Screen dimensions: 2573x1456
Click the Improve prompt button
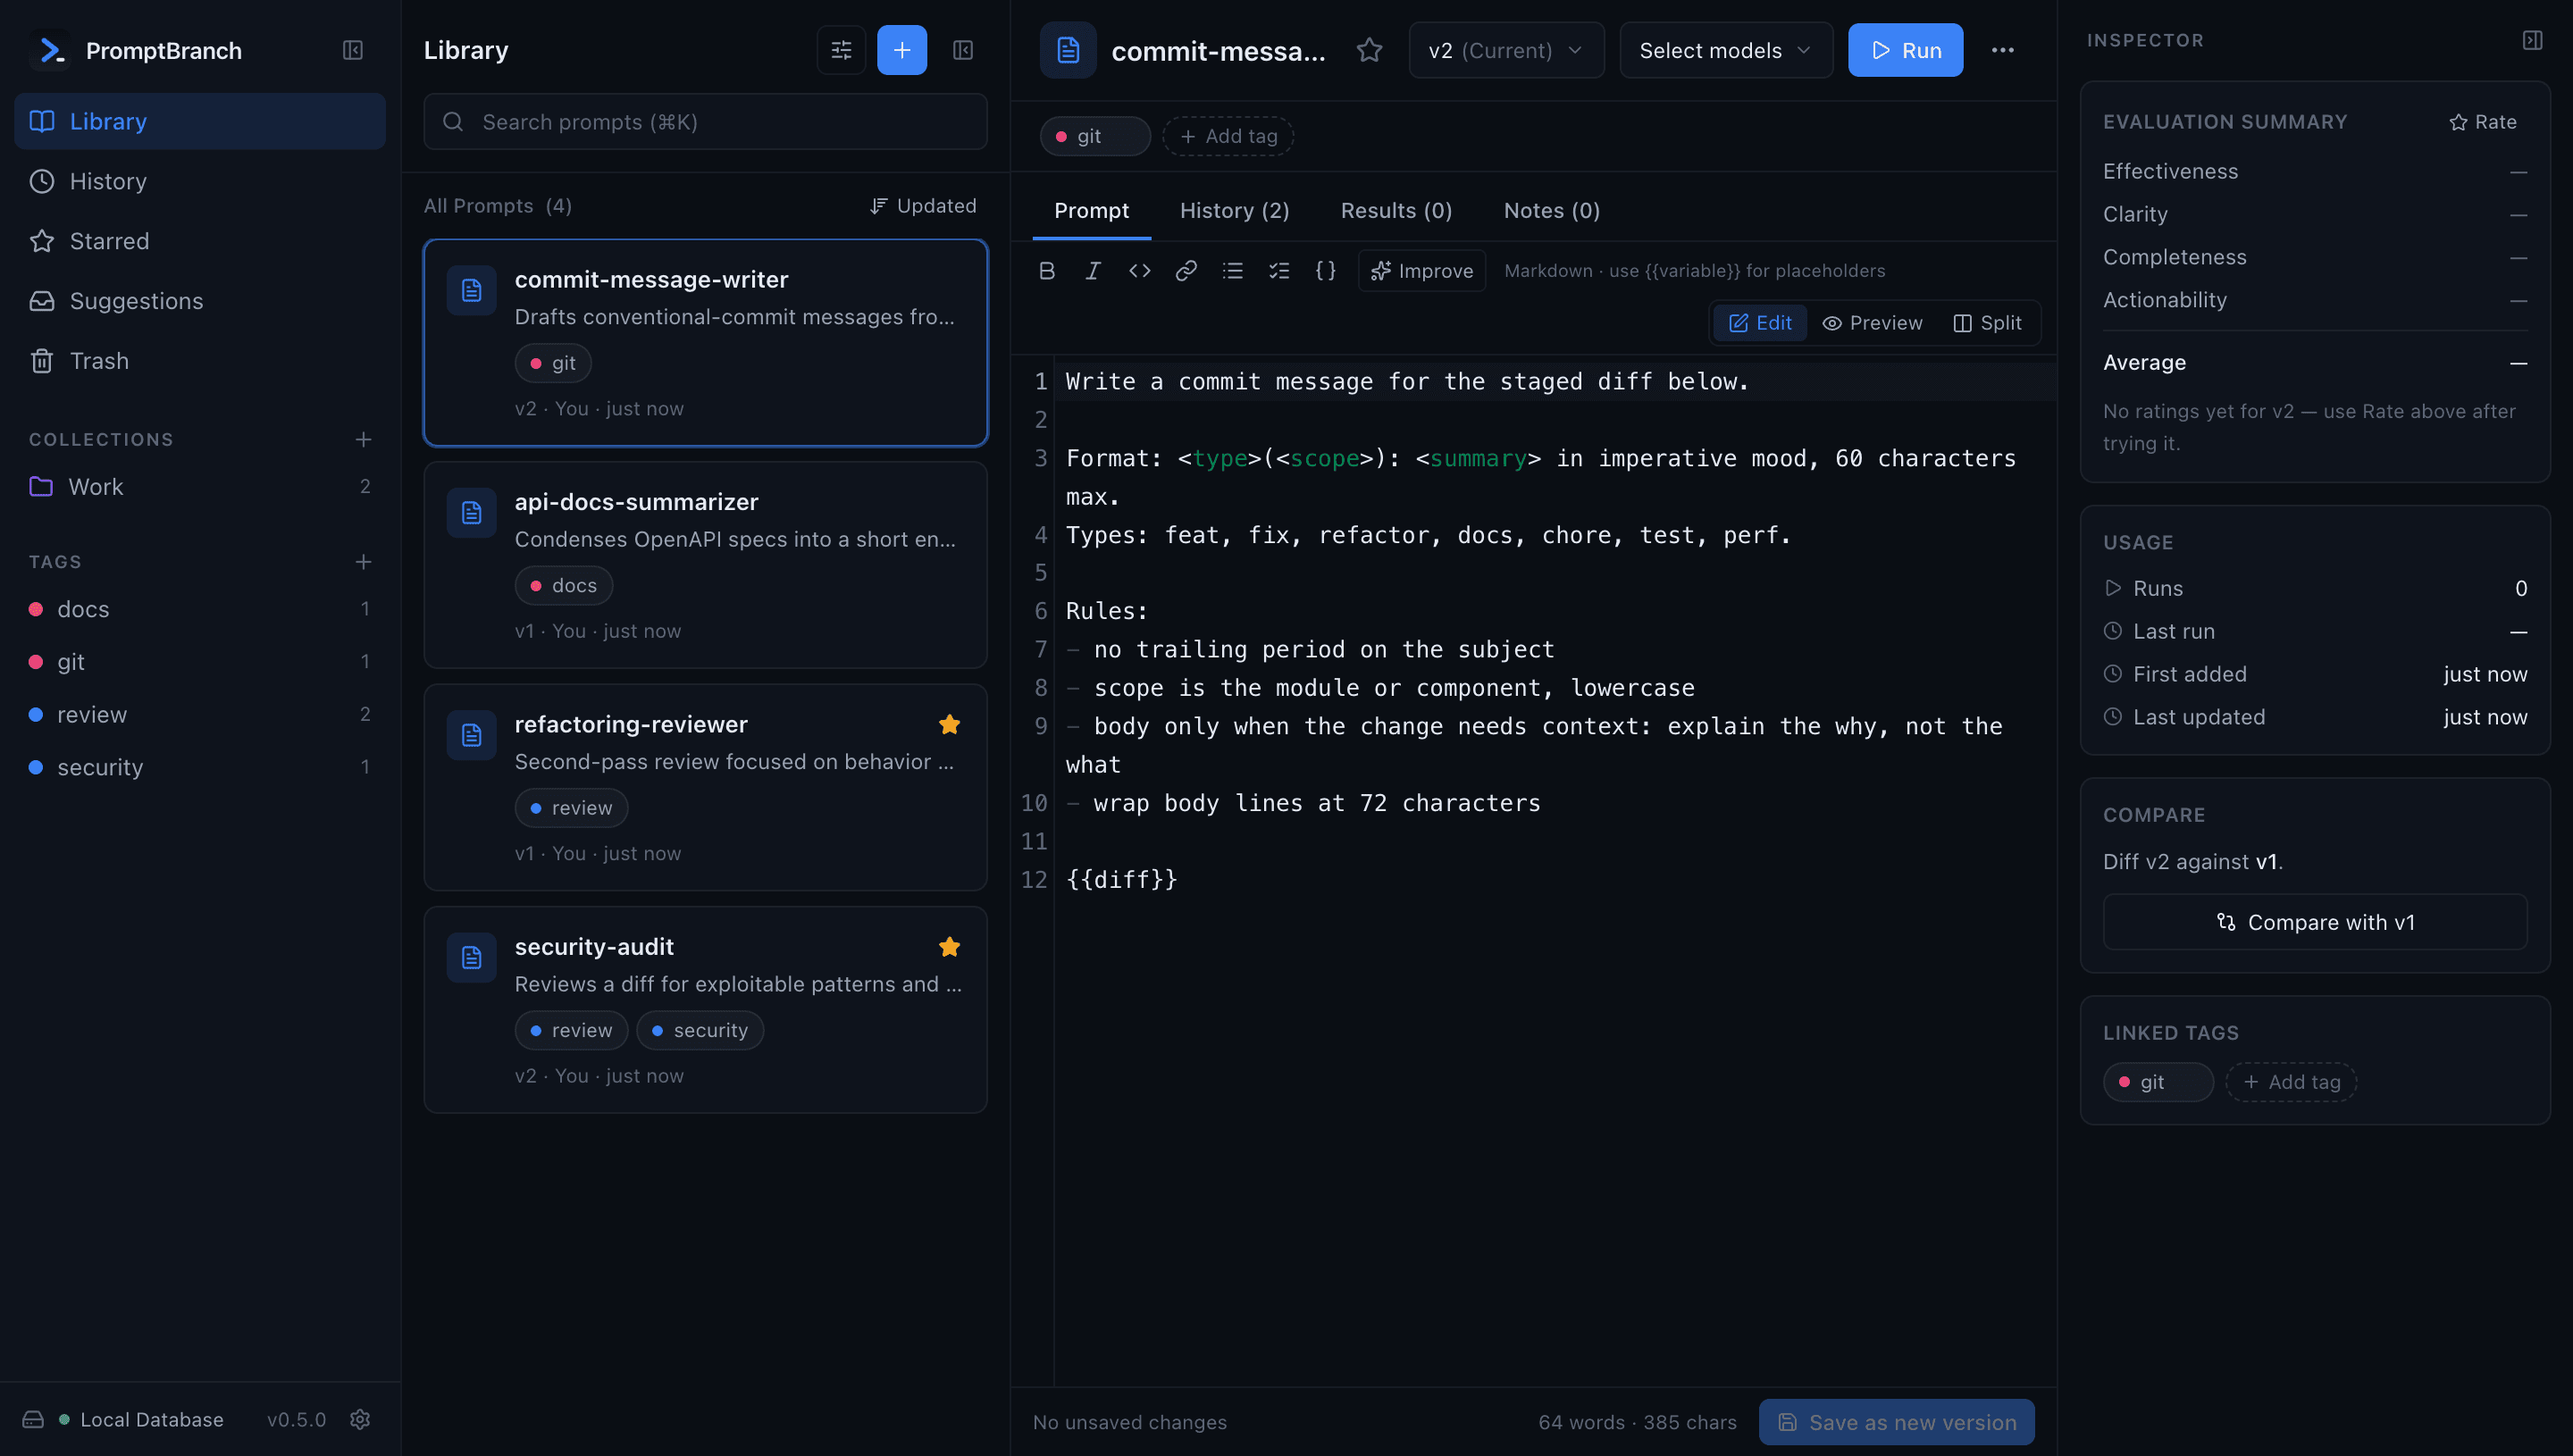pyautogui.click(x=1421, y=270)
